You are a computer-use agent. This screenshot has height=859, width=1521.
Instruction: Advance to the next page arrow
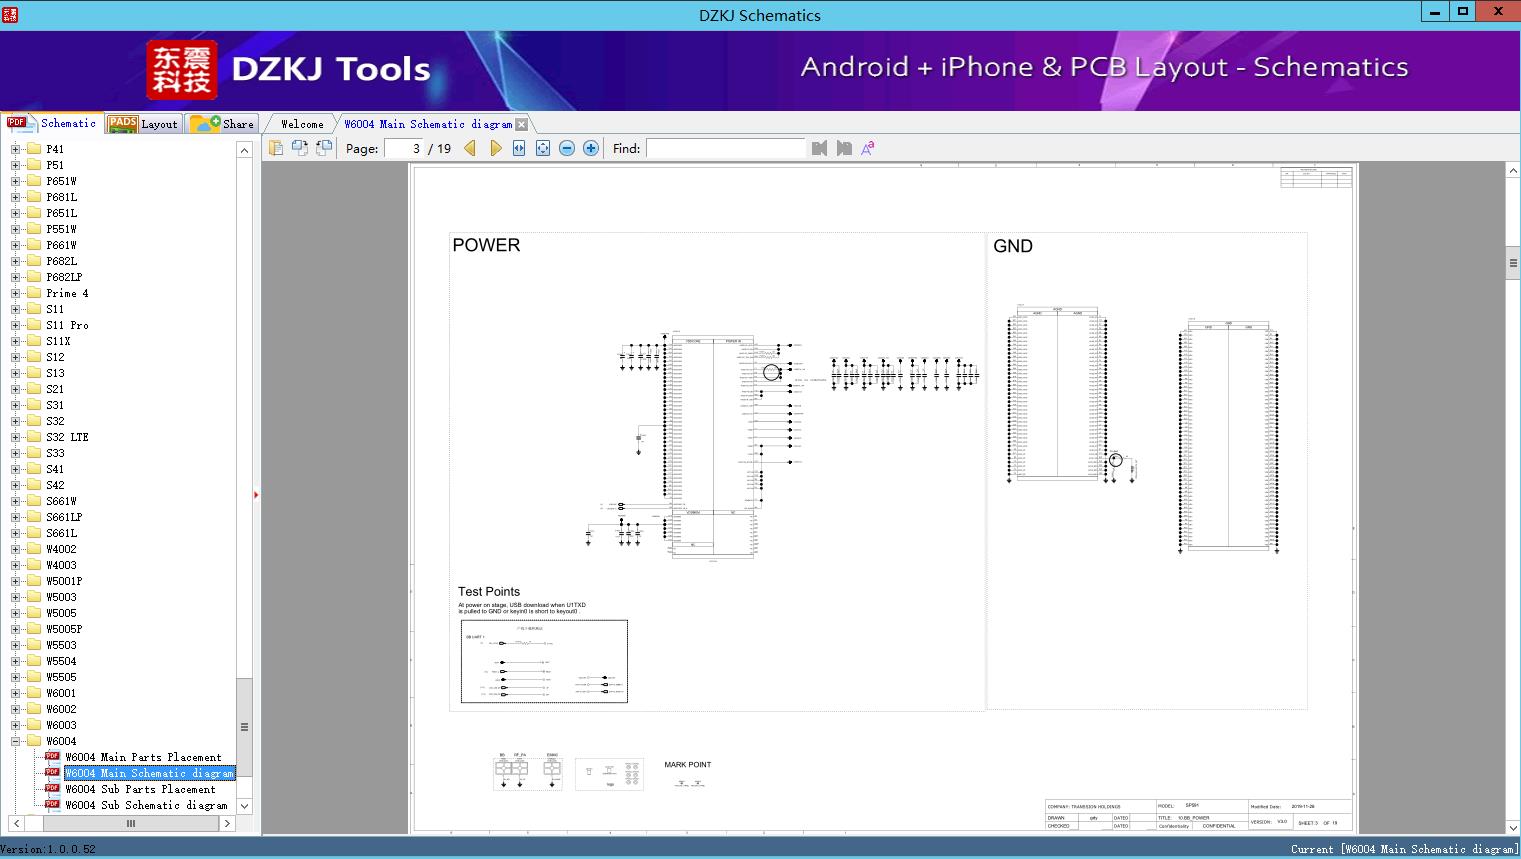coord(495,148)
